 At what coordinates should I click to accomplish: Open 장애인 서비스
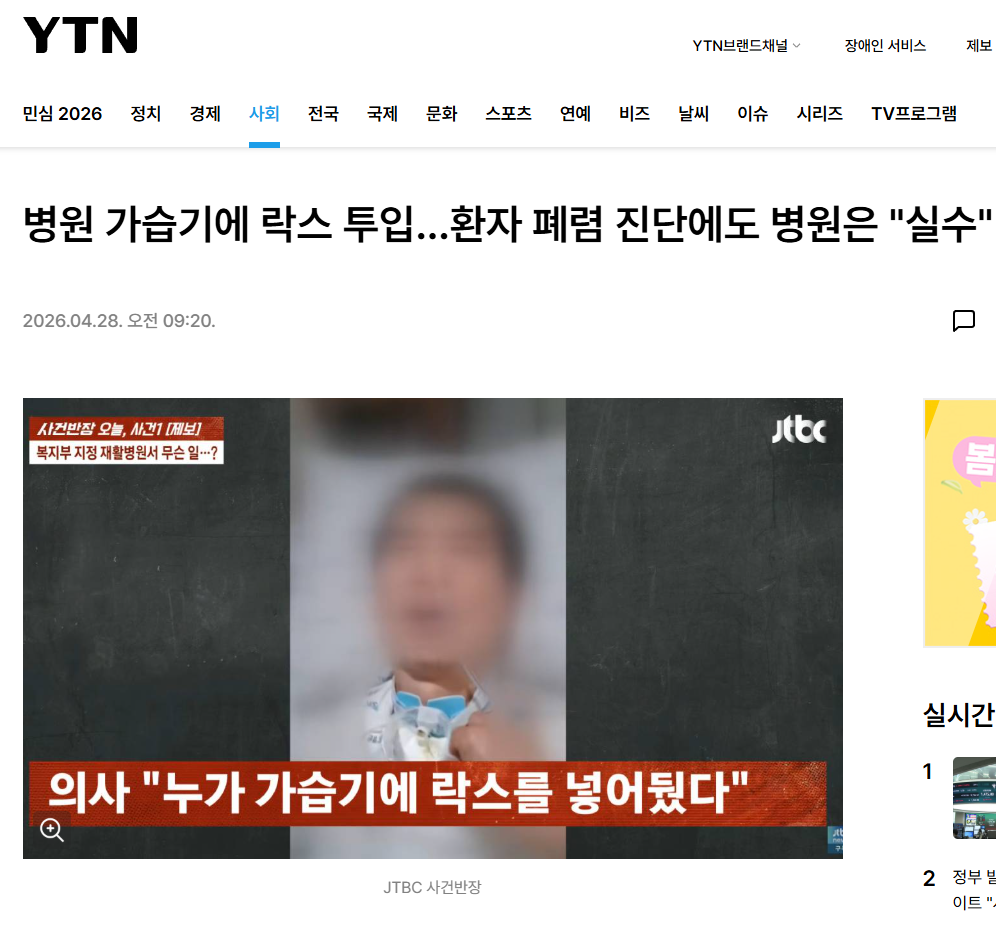[x=884, y=45]
